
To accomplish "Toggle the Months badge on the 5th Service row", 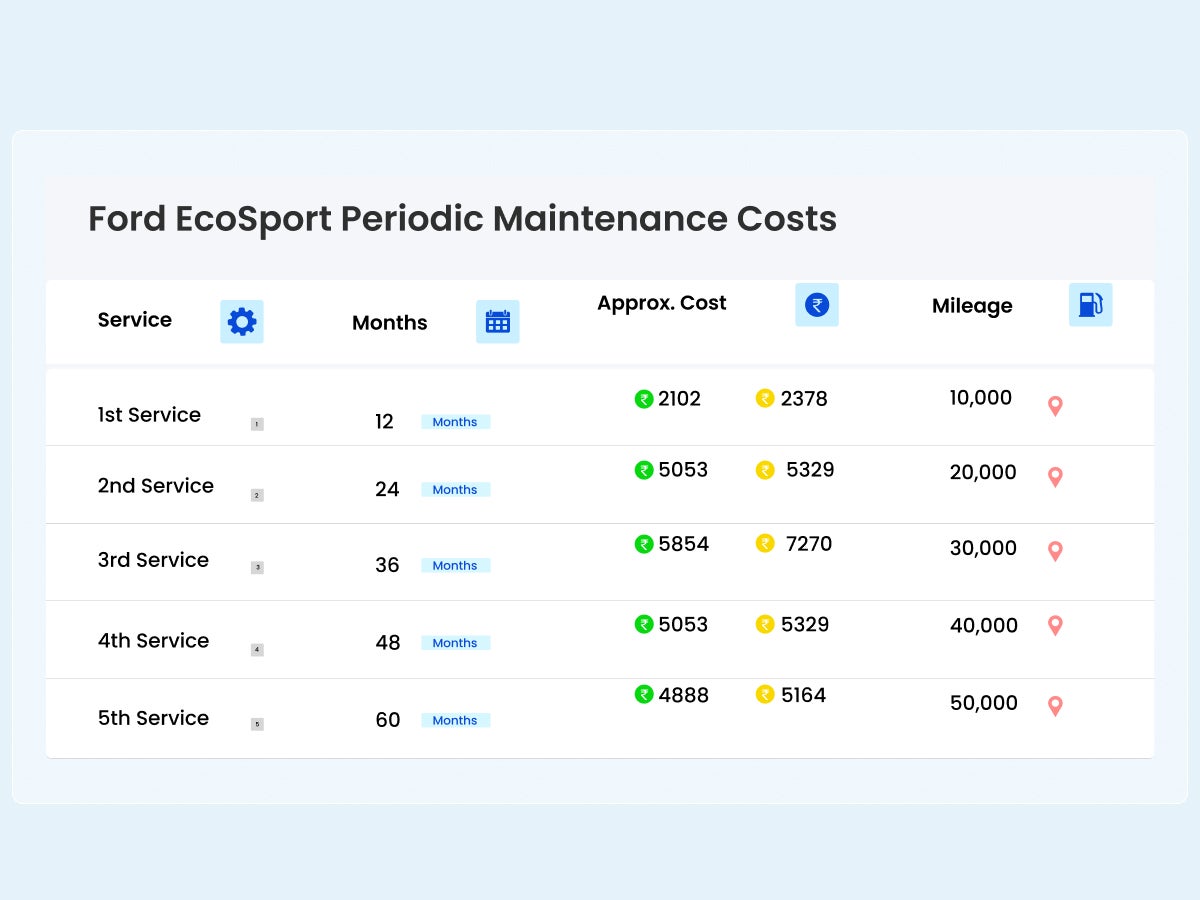I will (455, 720).
